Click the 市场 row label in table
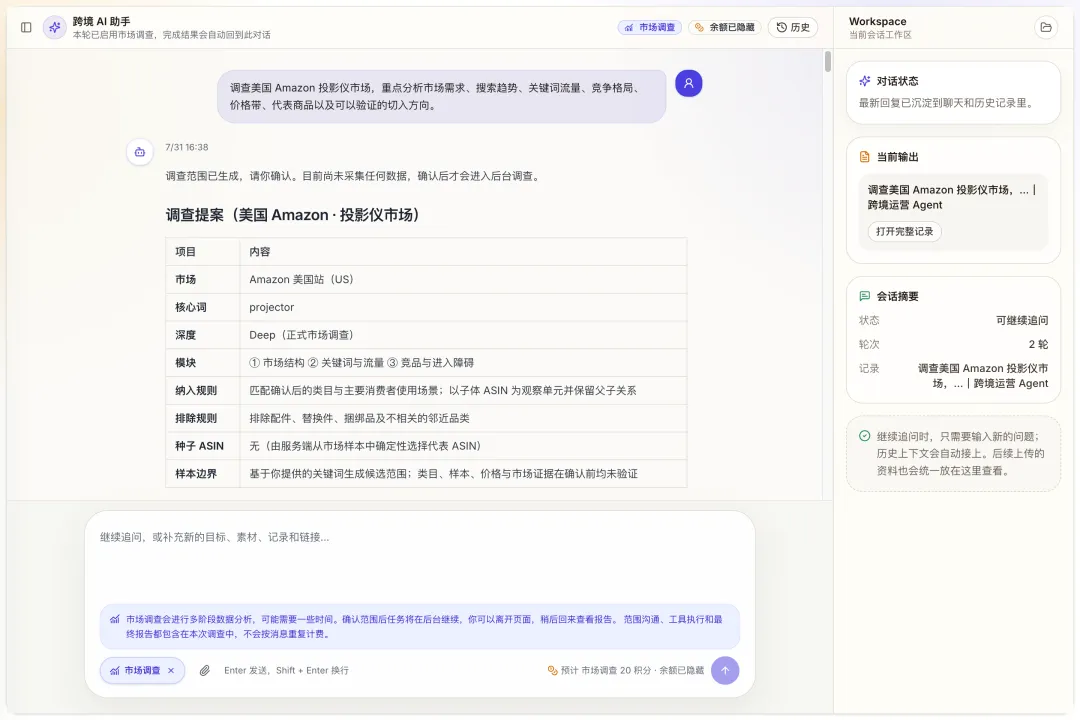Image resolution: width=1080 pixels, height=720 pixels. coord(185,280)
